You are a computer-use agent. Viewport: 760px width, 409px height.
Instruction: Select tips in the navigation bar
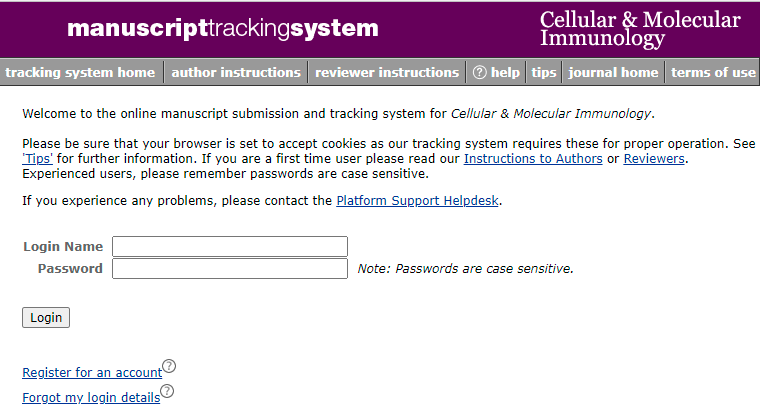544,72
